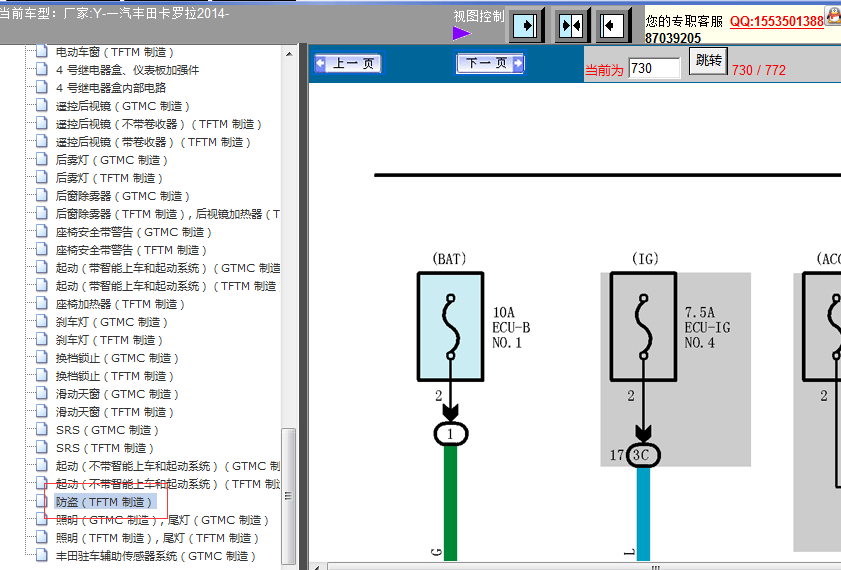Select 遥控后视镜 (不带卷收器) (TFTM 制造)
The image size is (841, 570).
coord(158,124)
